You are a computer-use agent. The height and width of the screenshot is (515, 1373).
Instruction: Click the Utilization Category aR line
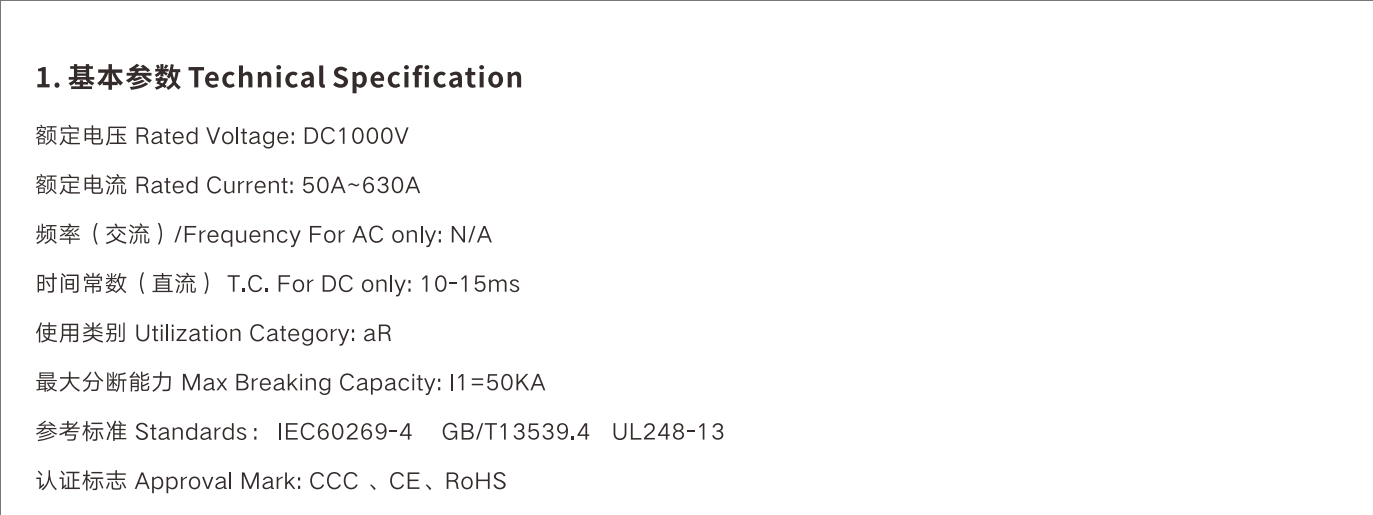[x=214, y=333]
